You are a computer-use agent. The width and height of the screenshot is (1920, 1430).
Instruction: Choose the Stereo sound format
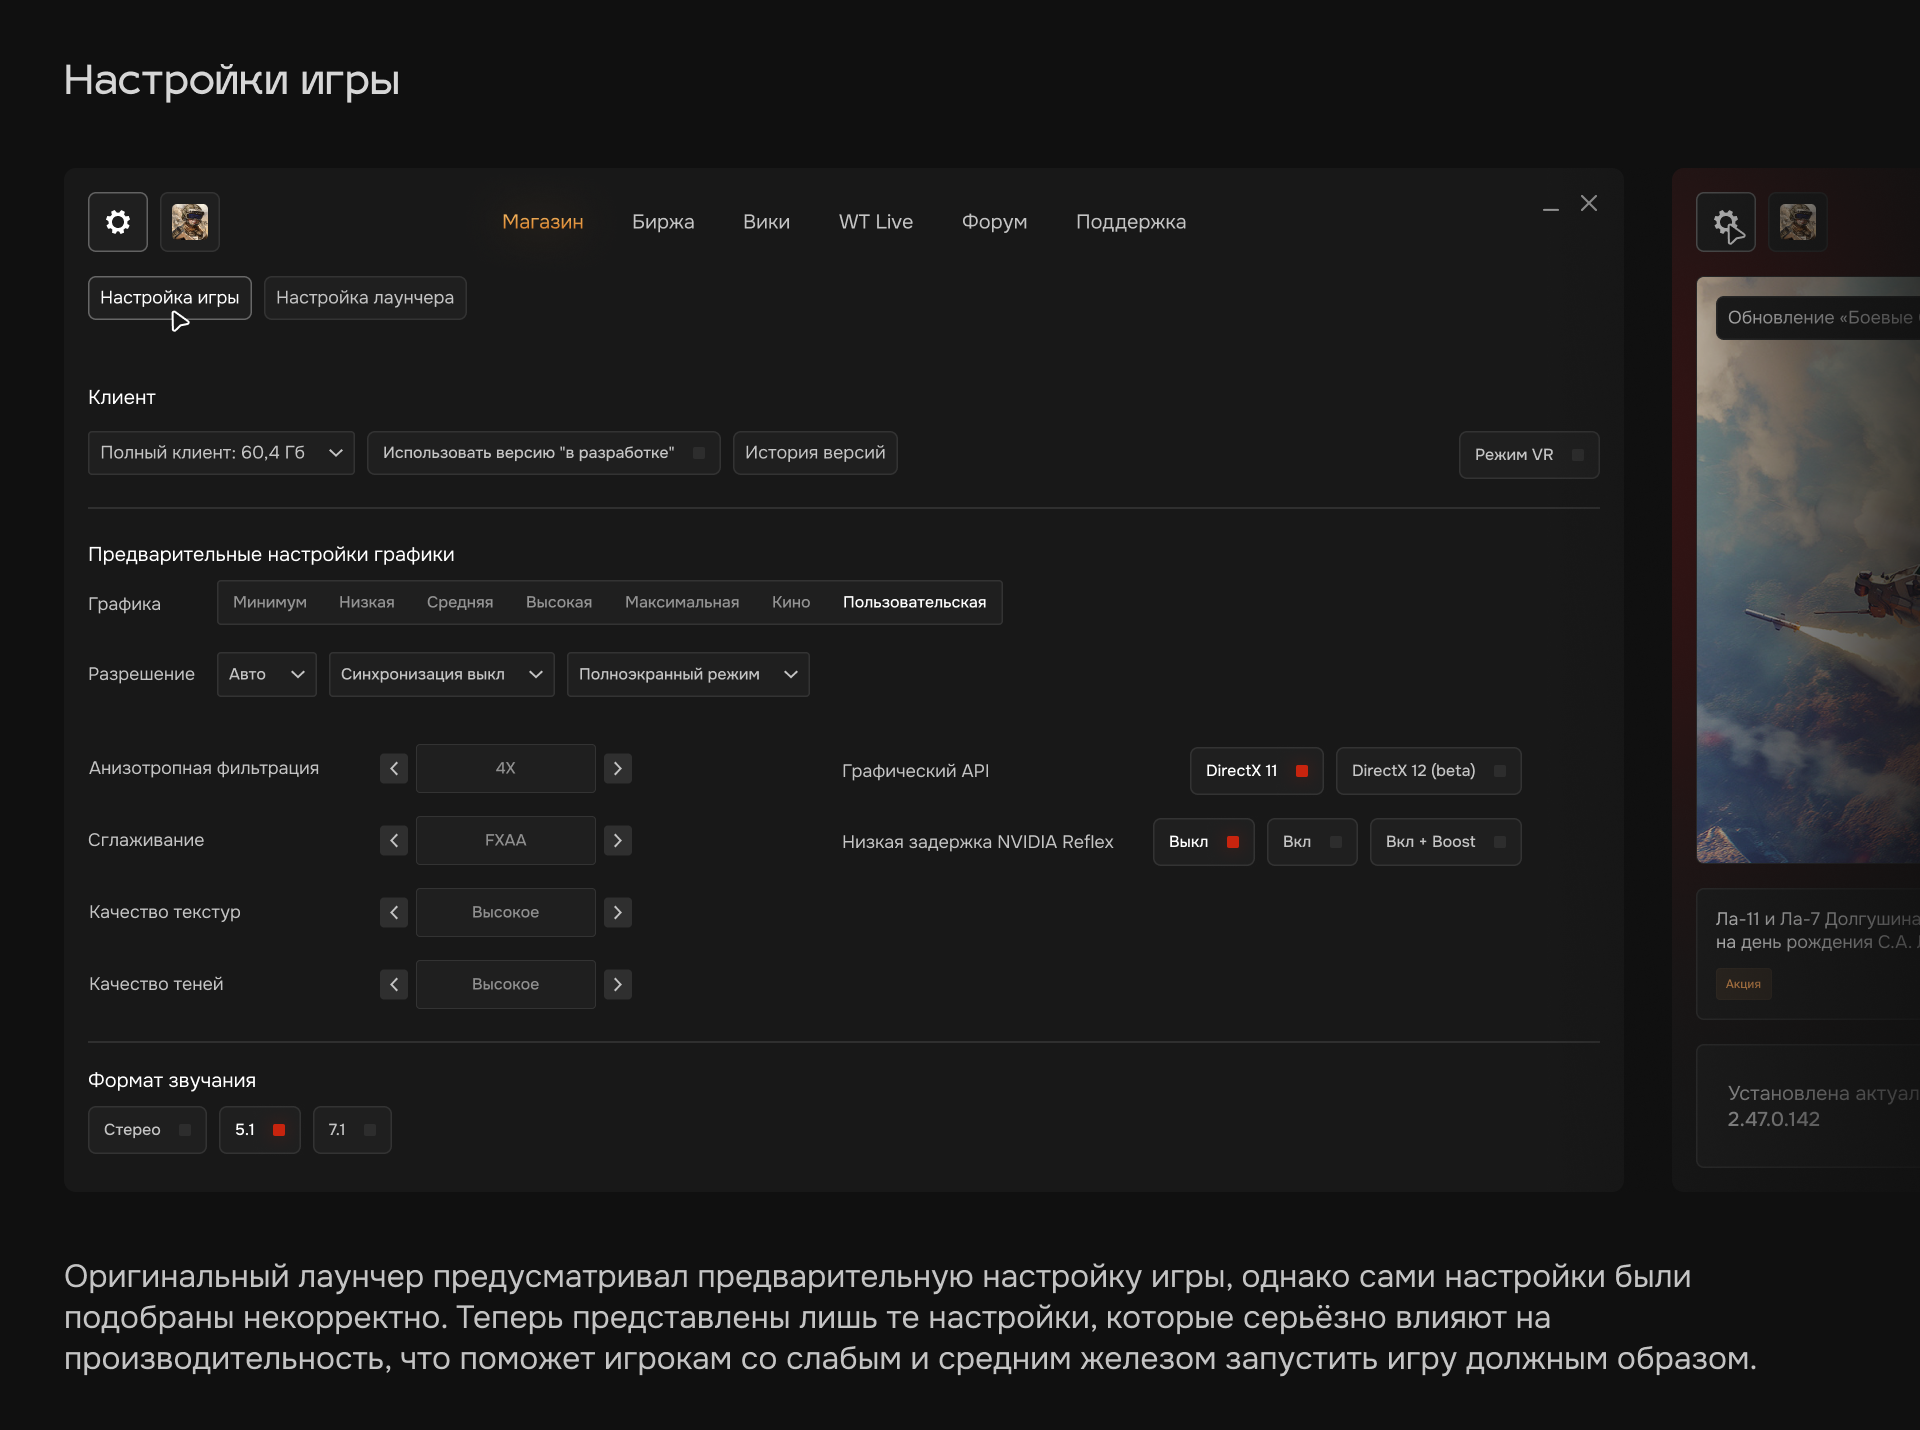(x=147, y=1130)
